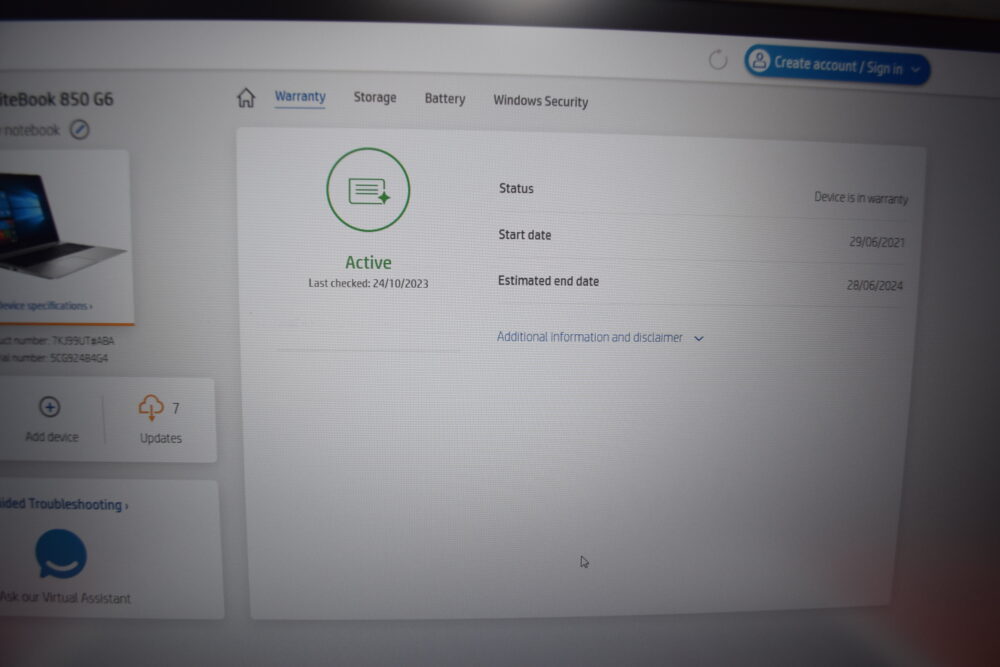Click the serial number text
Viewport: 1000px width, 667px height.
tap(54, 358)
